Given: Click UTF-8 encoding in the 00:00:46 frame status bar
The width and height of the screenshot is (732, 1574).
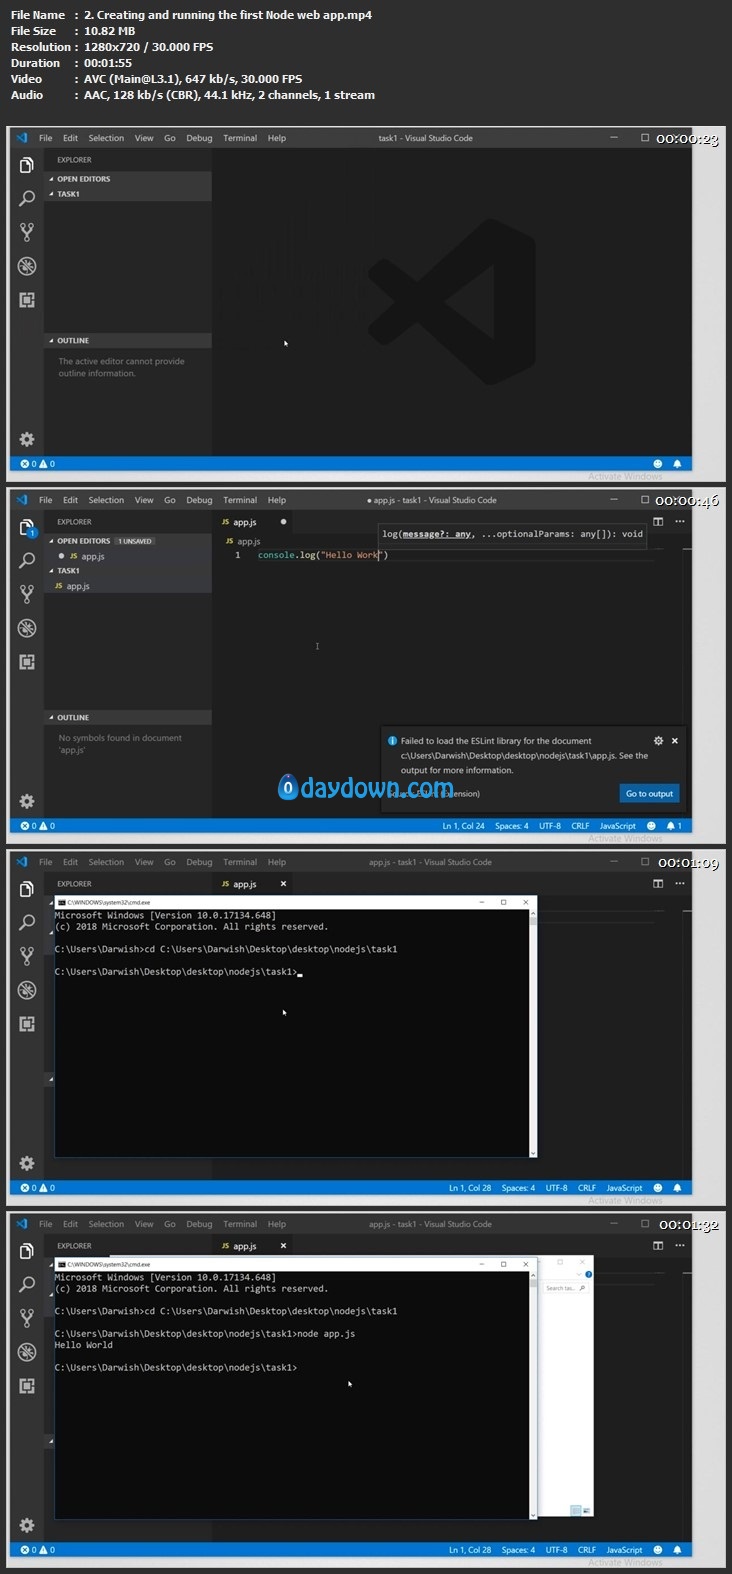Looking at the screenshot, I should (550, 826).
